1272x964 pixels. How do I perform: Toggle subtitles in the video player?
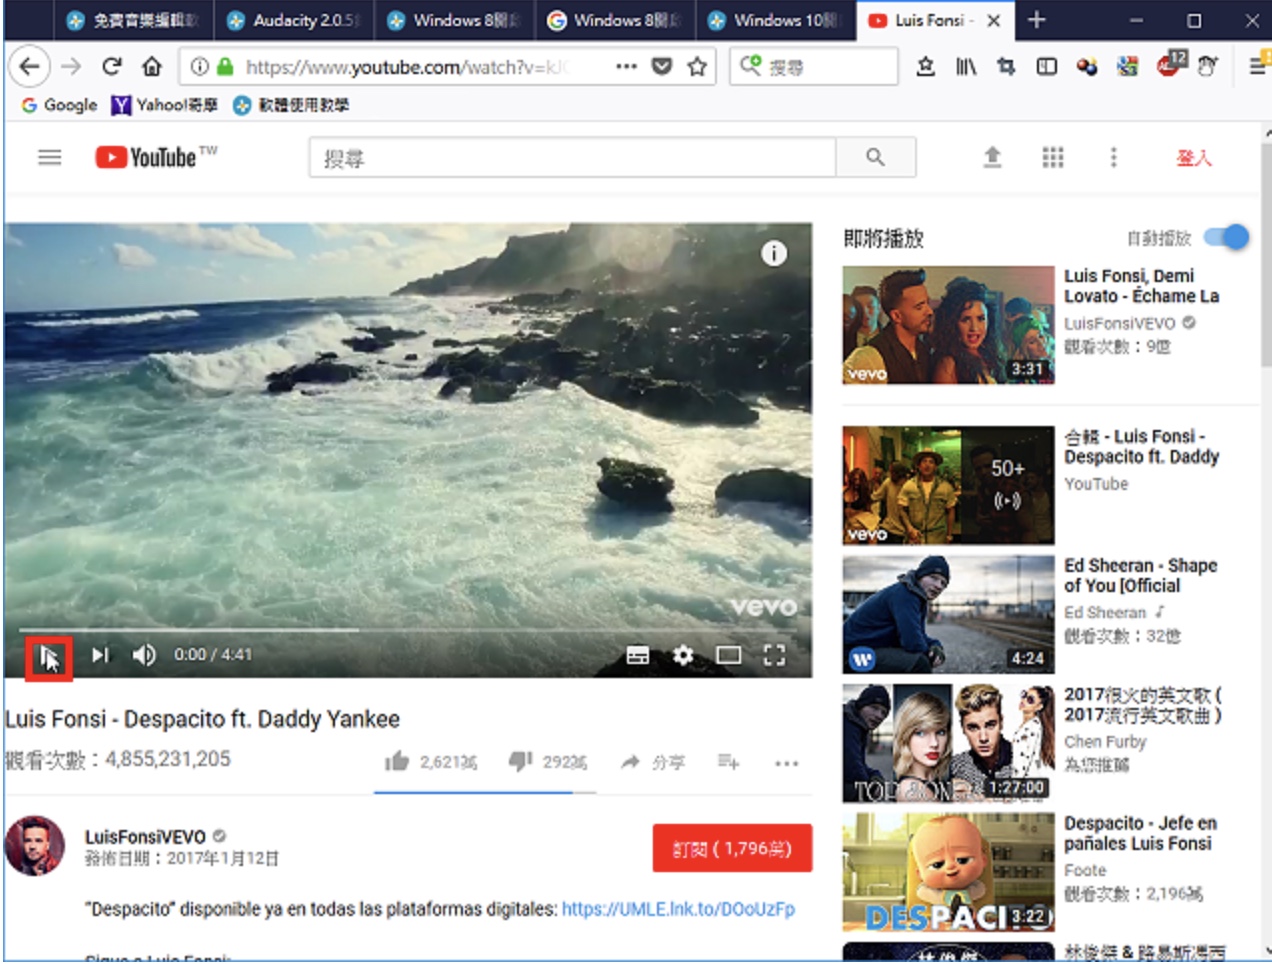click(637, 655)
